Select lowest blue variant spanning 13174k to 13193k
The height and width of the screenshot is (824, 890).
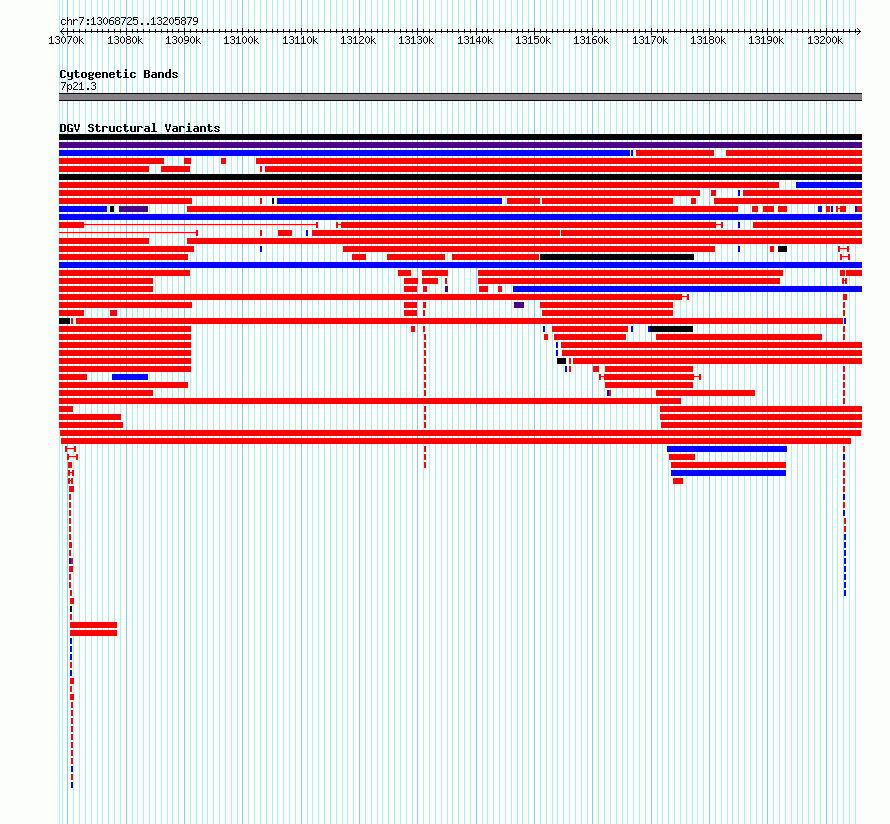[x=728, y=473]
